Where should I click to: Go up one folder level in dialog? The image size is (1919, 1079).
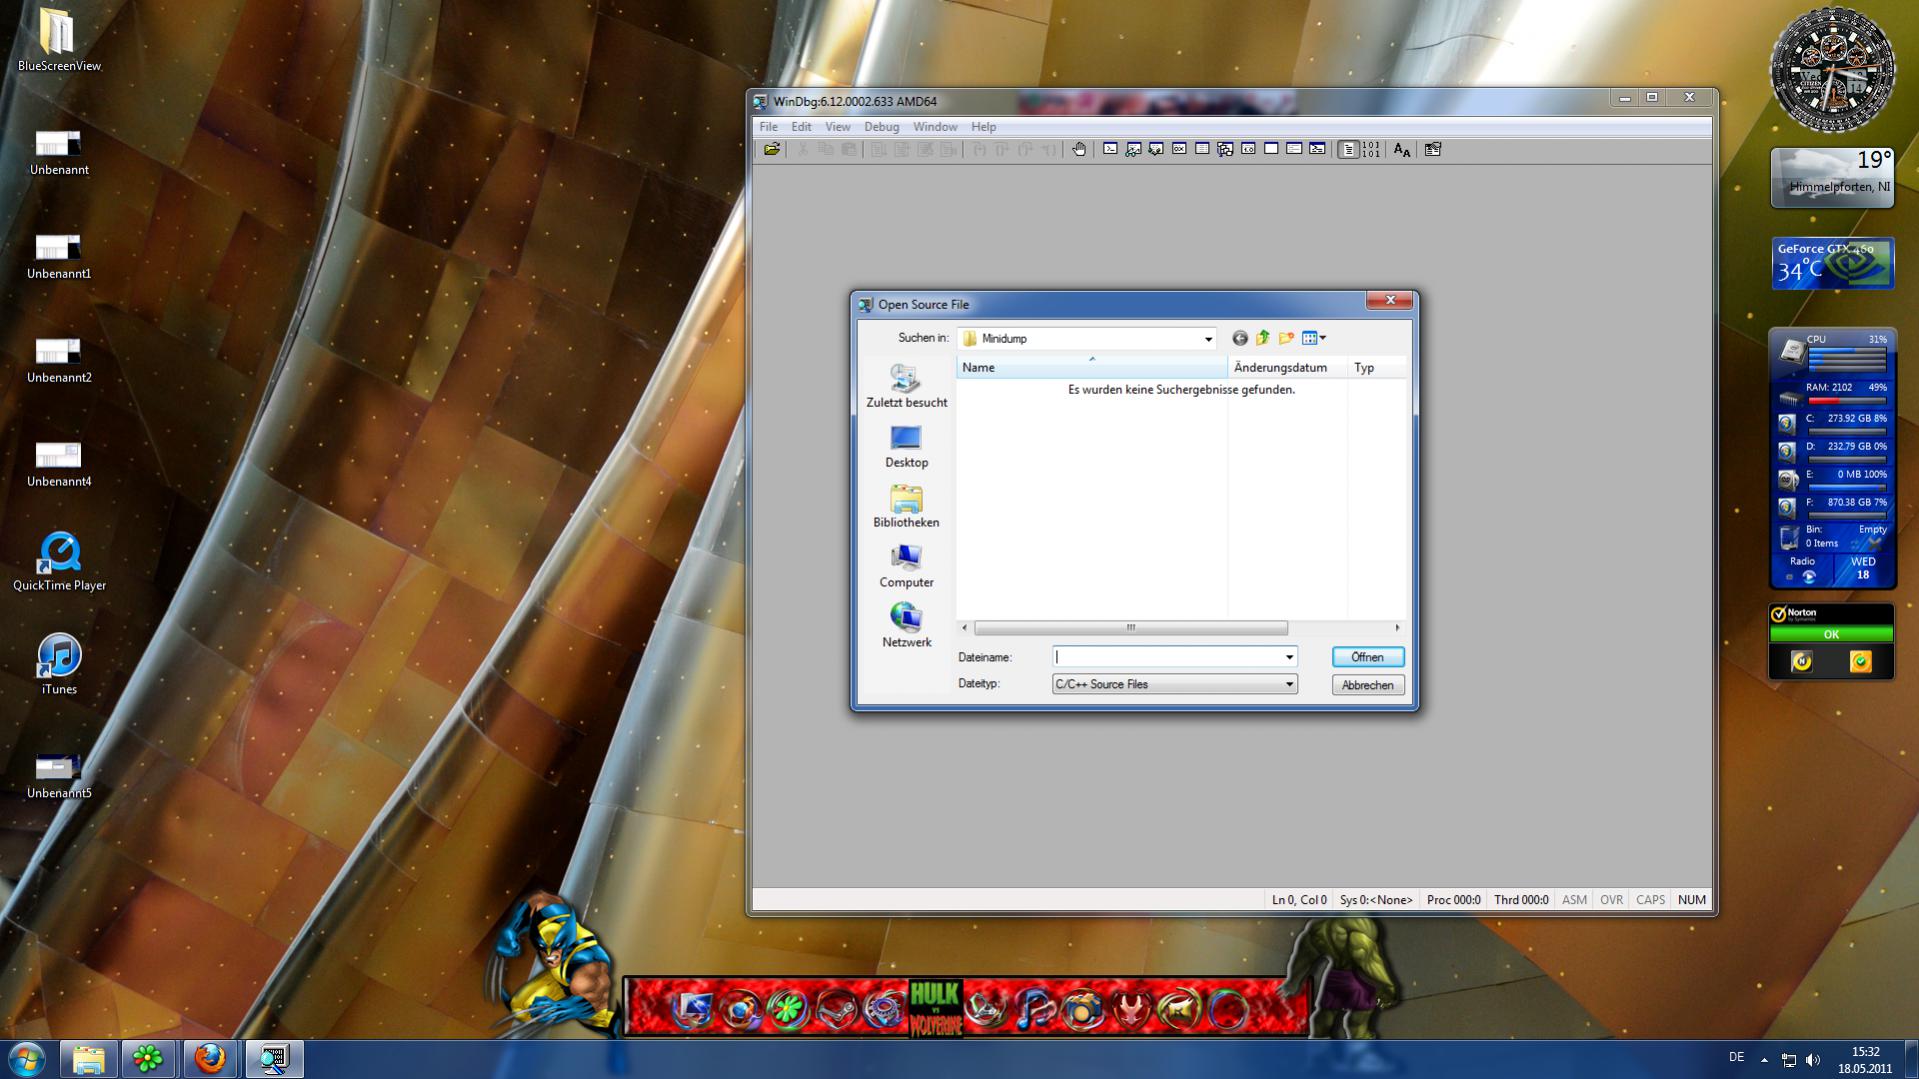(x=1263, y=338)
